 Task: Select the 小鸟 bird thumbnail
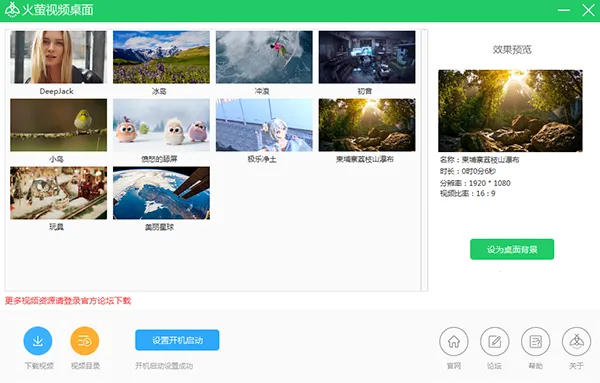pyautogui.click(x=59, y=125)
